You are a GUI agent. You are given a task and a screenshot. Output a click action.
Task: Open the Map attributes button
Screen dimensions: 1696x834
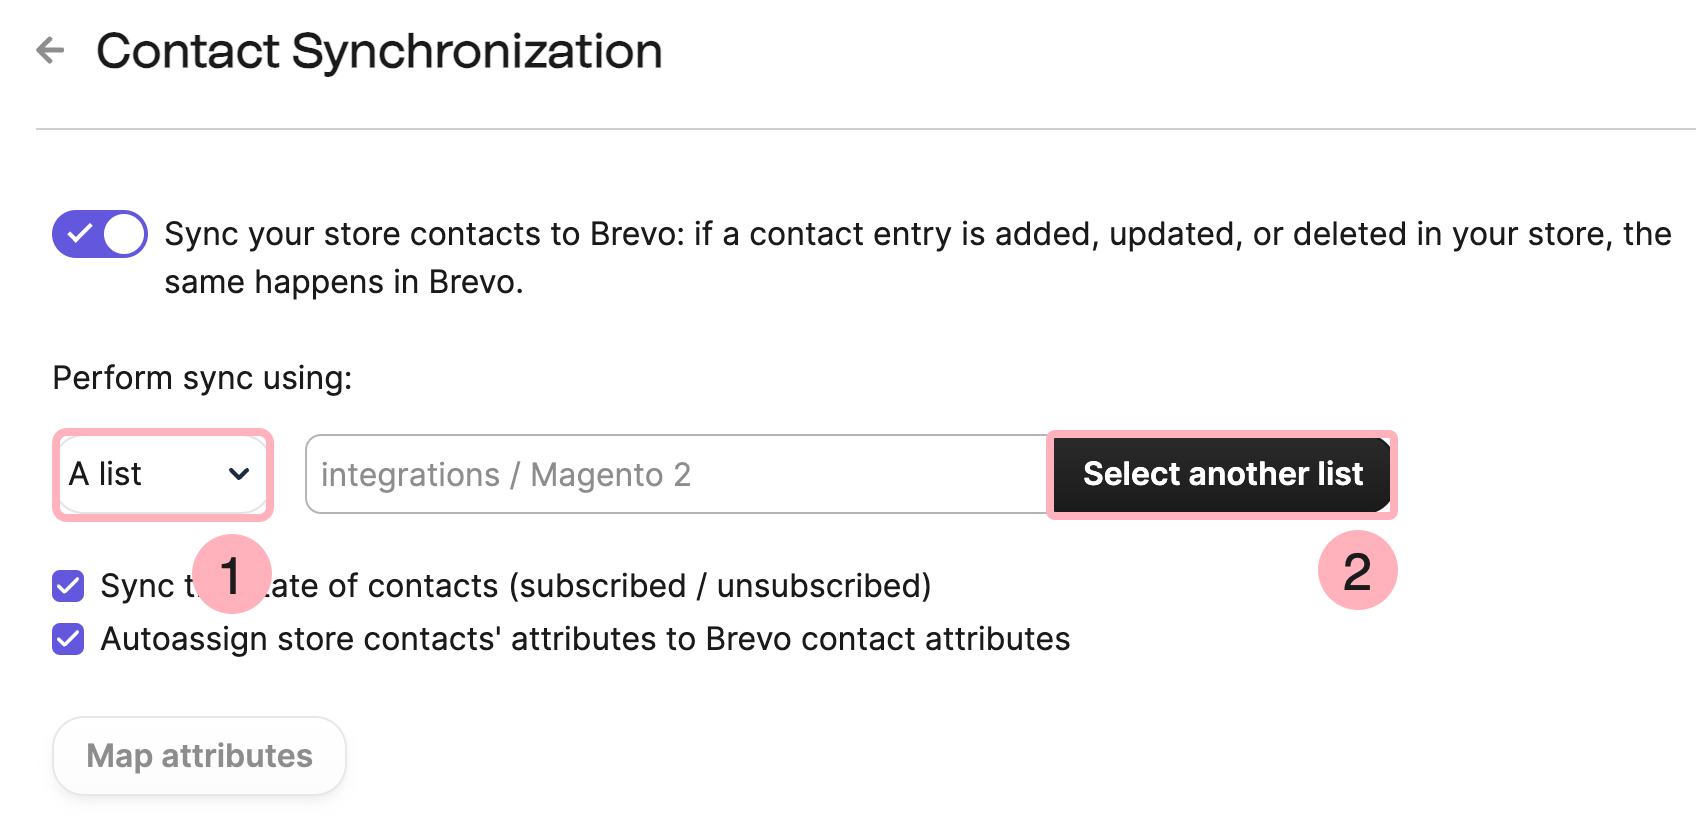coord(199,756)
